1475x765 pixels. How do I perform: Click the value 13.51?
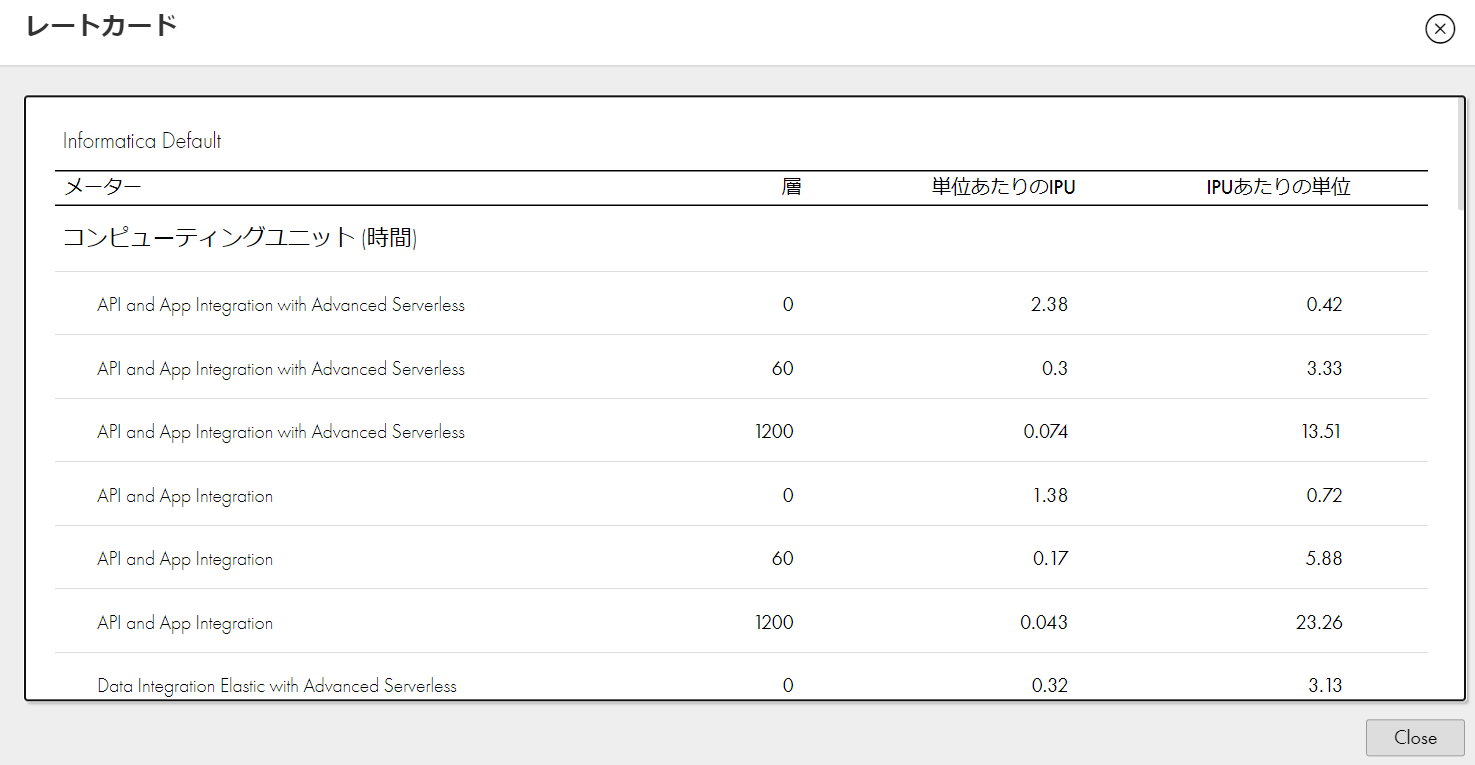click(1320, 432)
